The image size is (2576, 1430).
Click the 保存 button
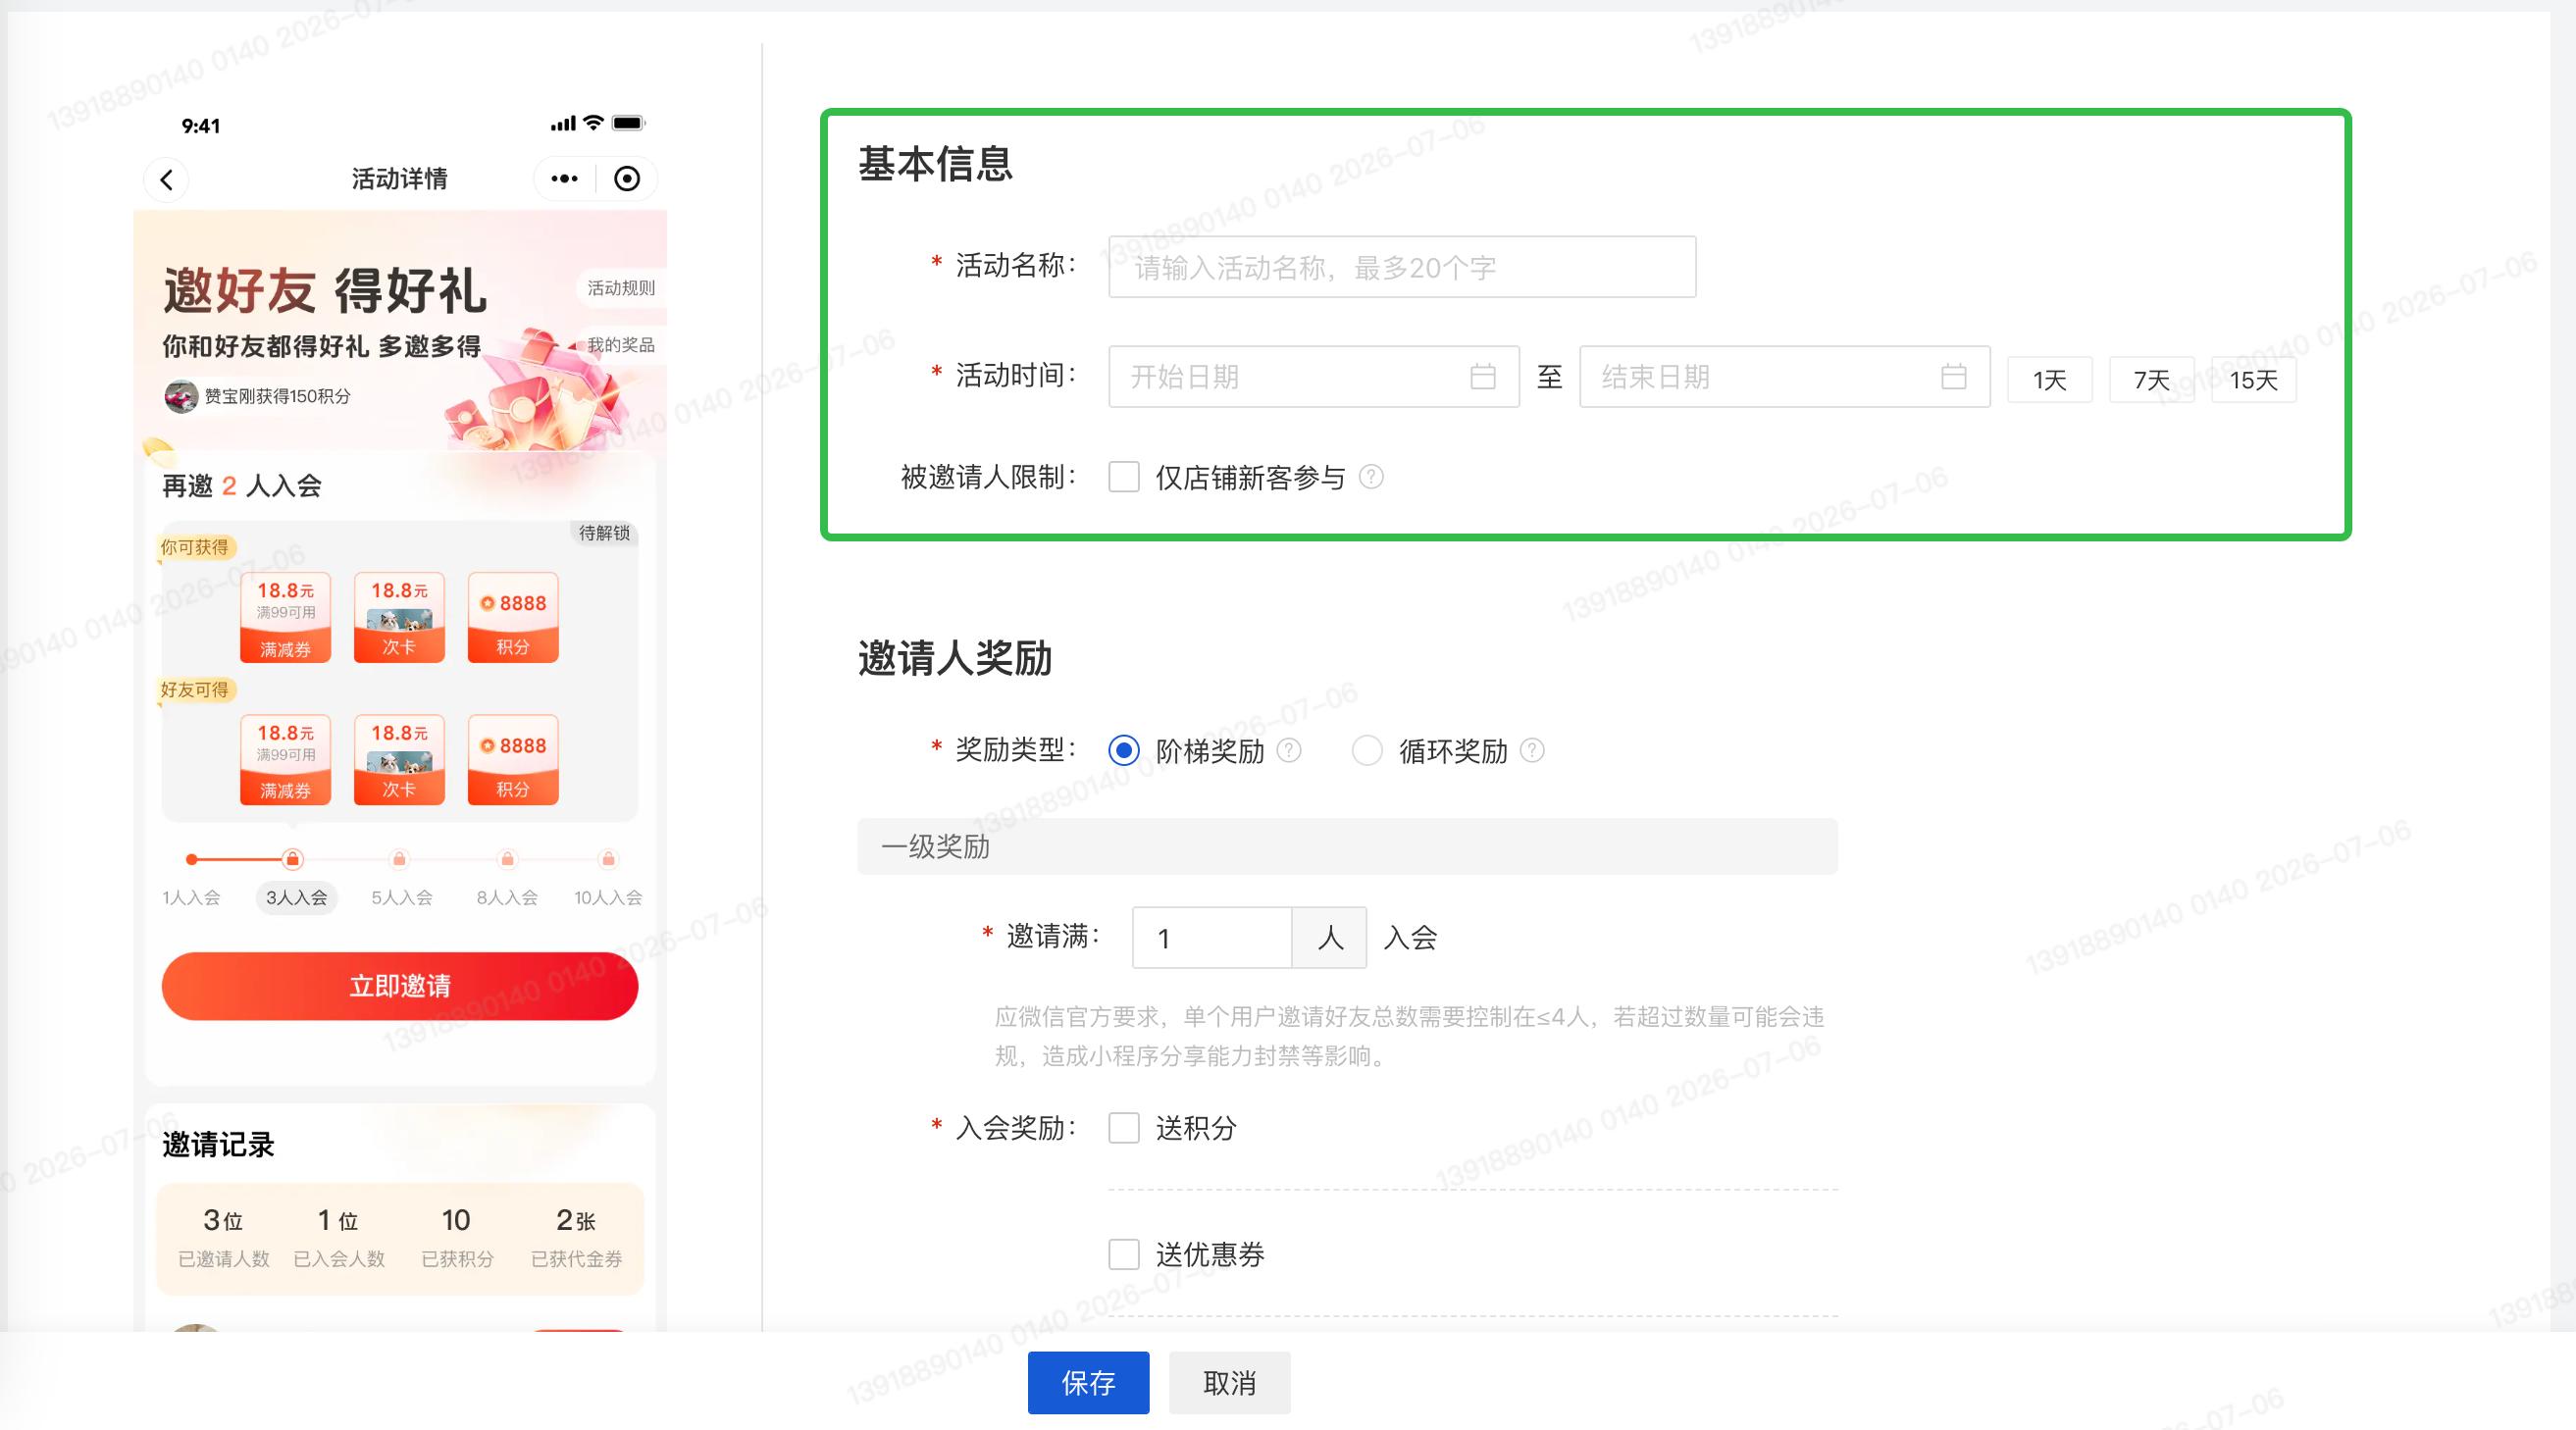pyautogui.click(x=1088, y=1383)
